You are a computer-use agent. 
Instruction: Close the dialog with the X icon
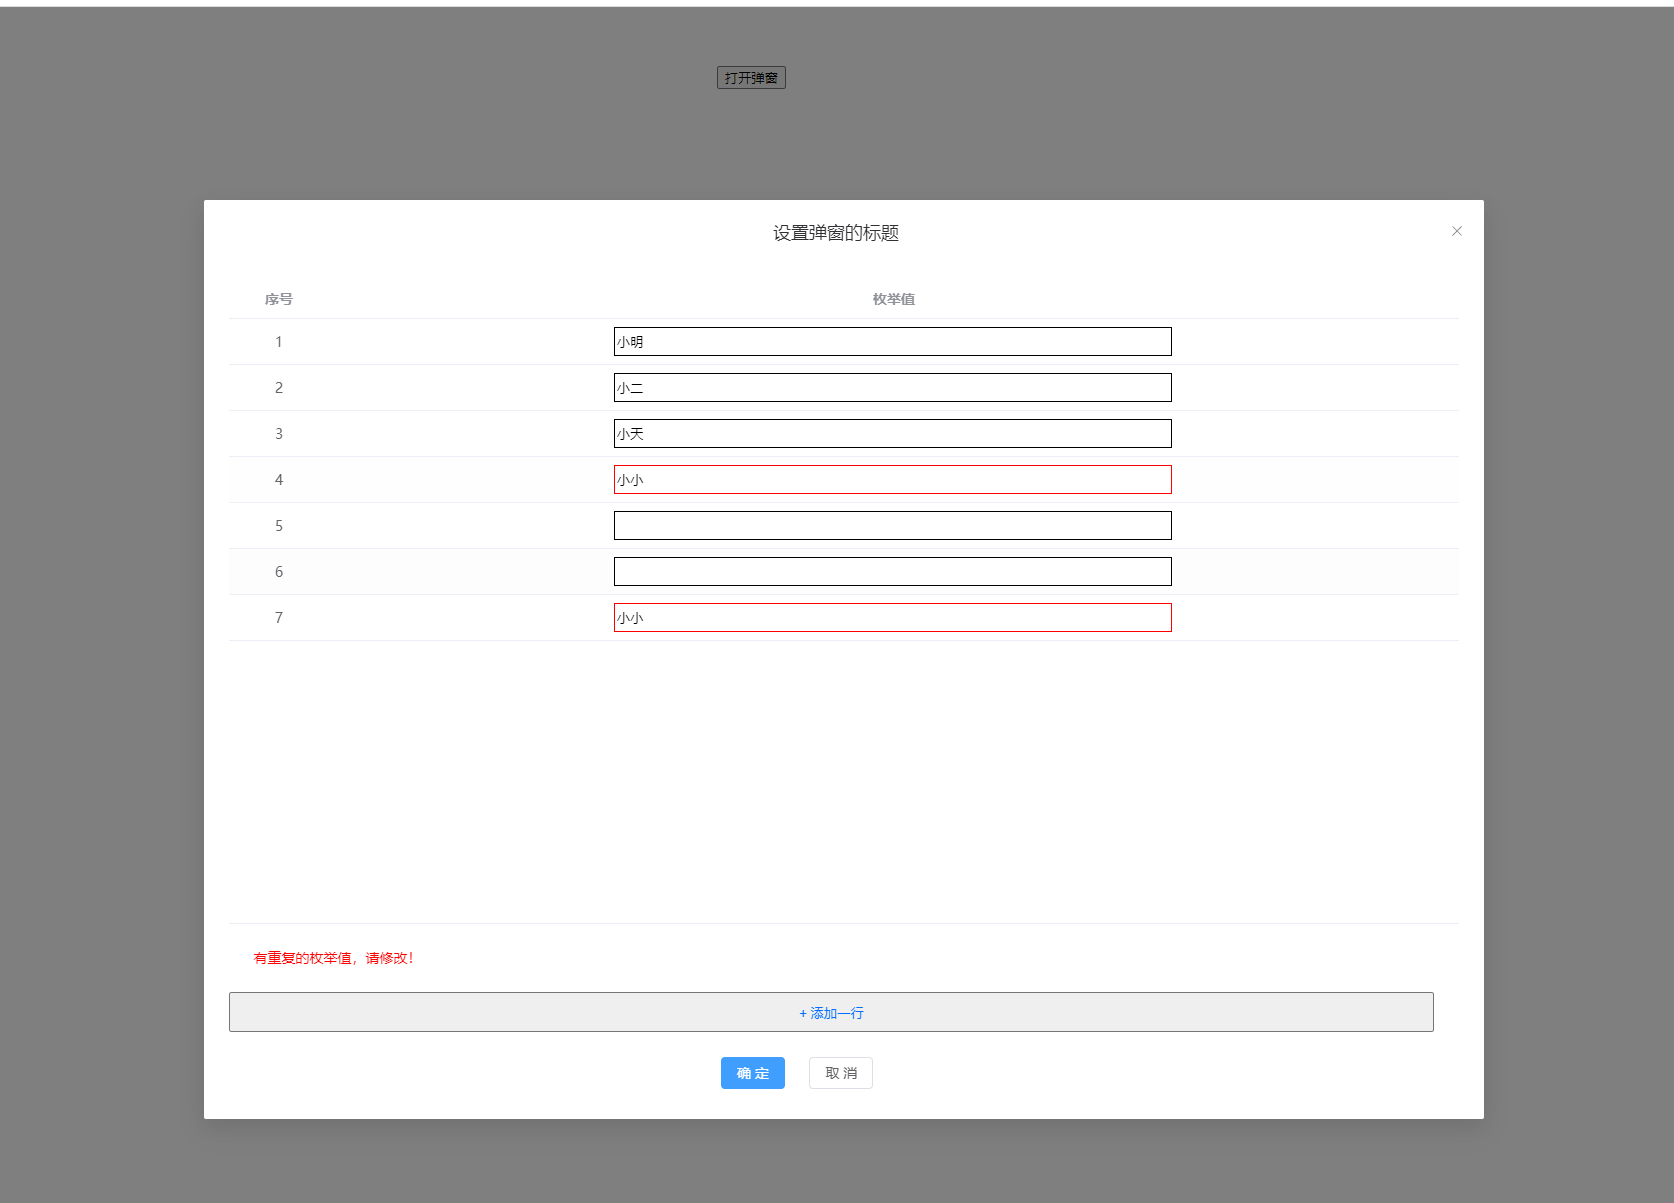1457,231
